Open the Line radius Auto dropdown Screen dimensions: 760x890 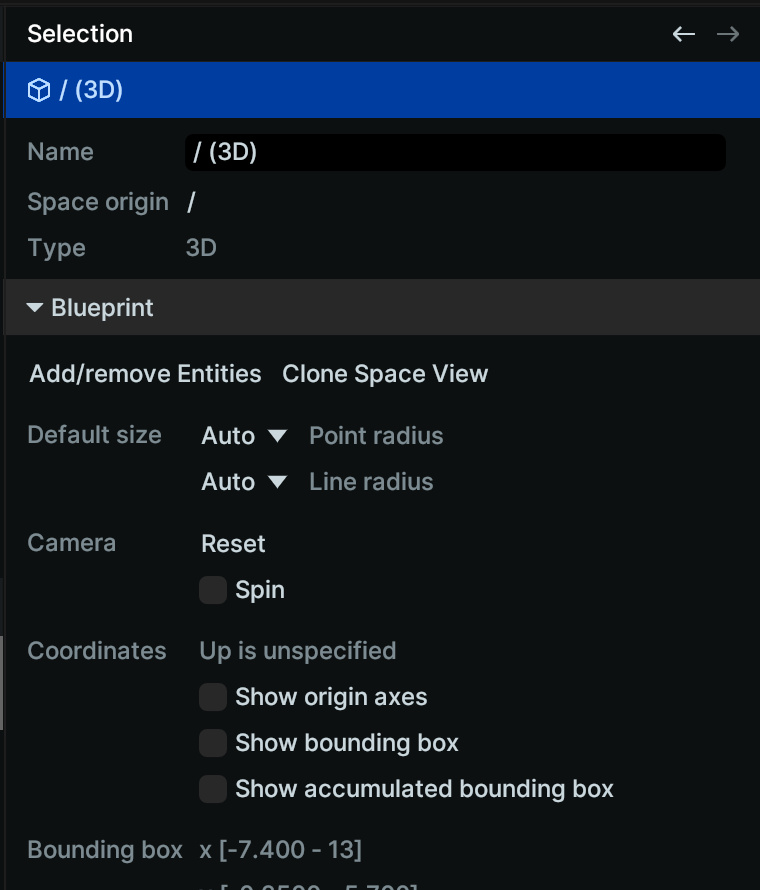click(x=244, y=482)
